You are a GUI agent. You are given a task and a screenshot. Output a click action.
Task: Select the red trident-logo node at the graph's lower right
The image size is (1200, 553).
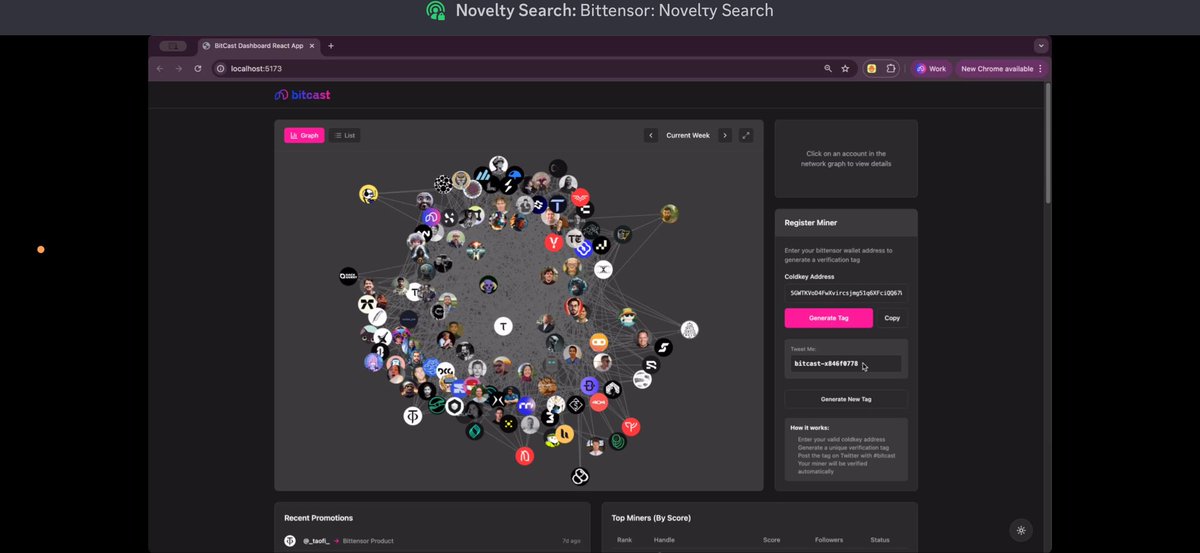tap(631, 427)
